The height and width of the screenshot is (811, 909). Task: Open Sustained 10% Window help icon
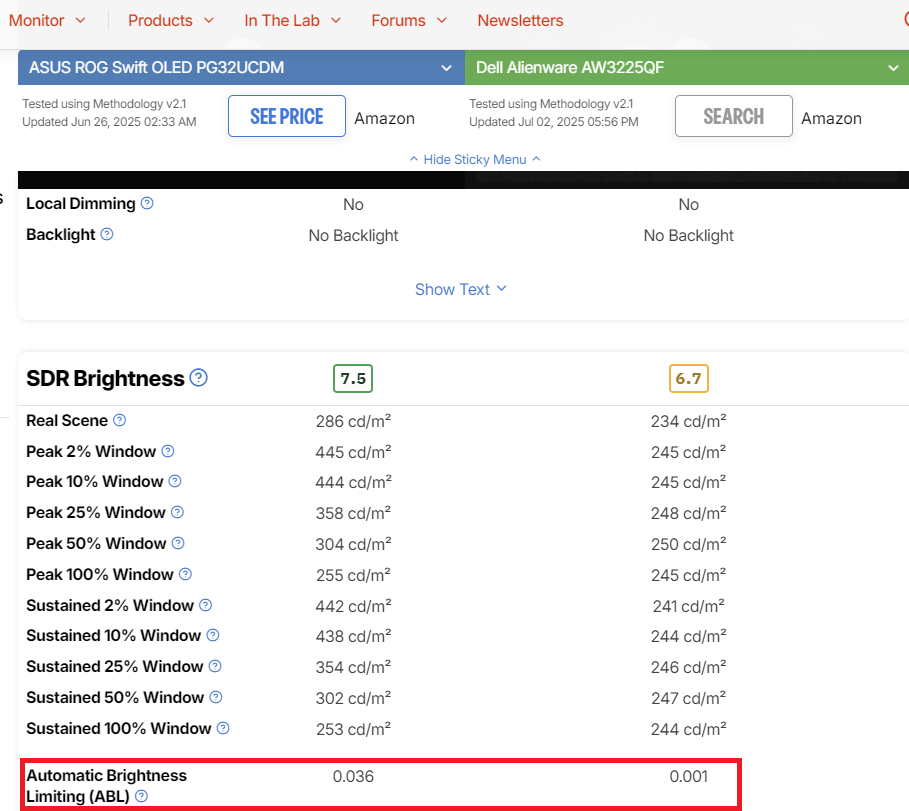coord(213,635)
